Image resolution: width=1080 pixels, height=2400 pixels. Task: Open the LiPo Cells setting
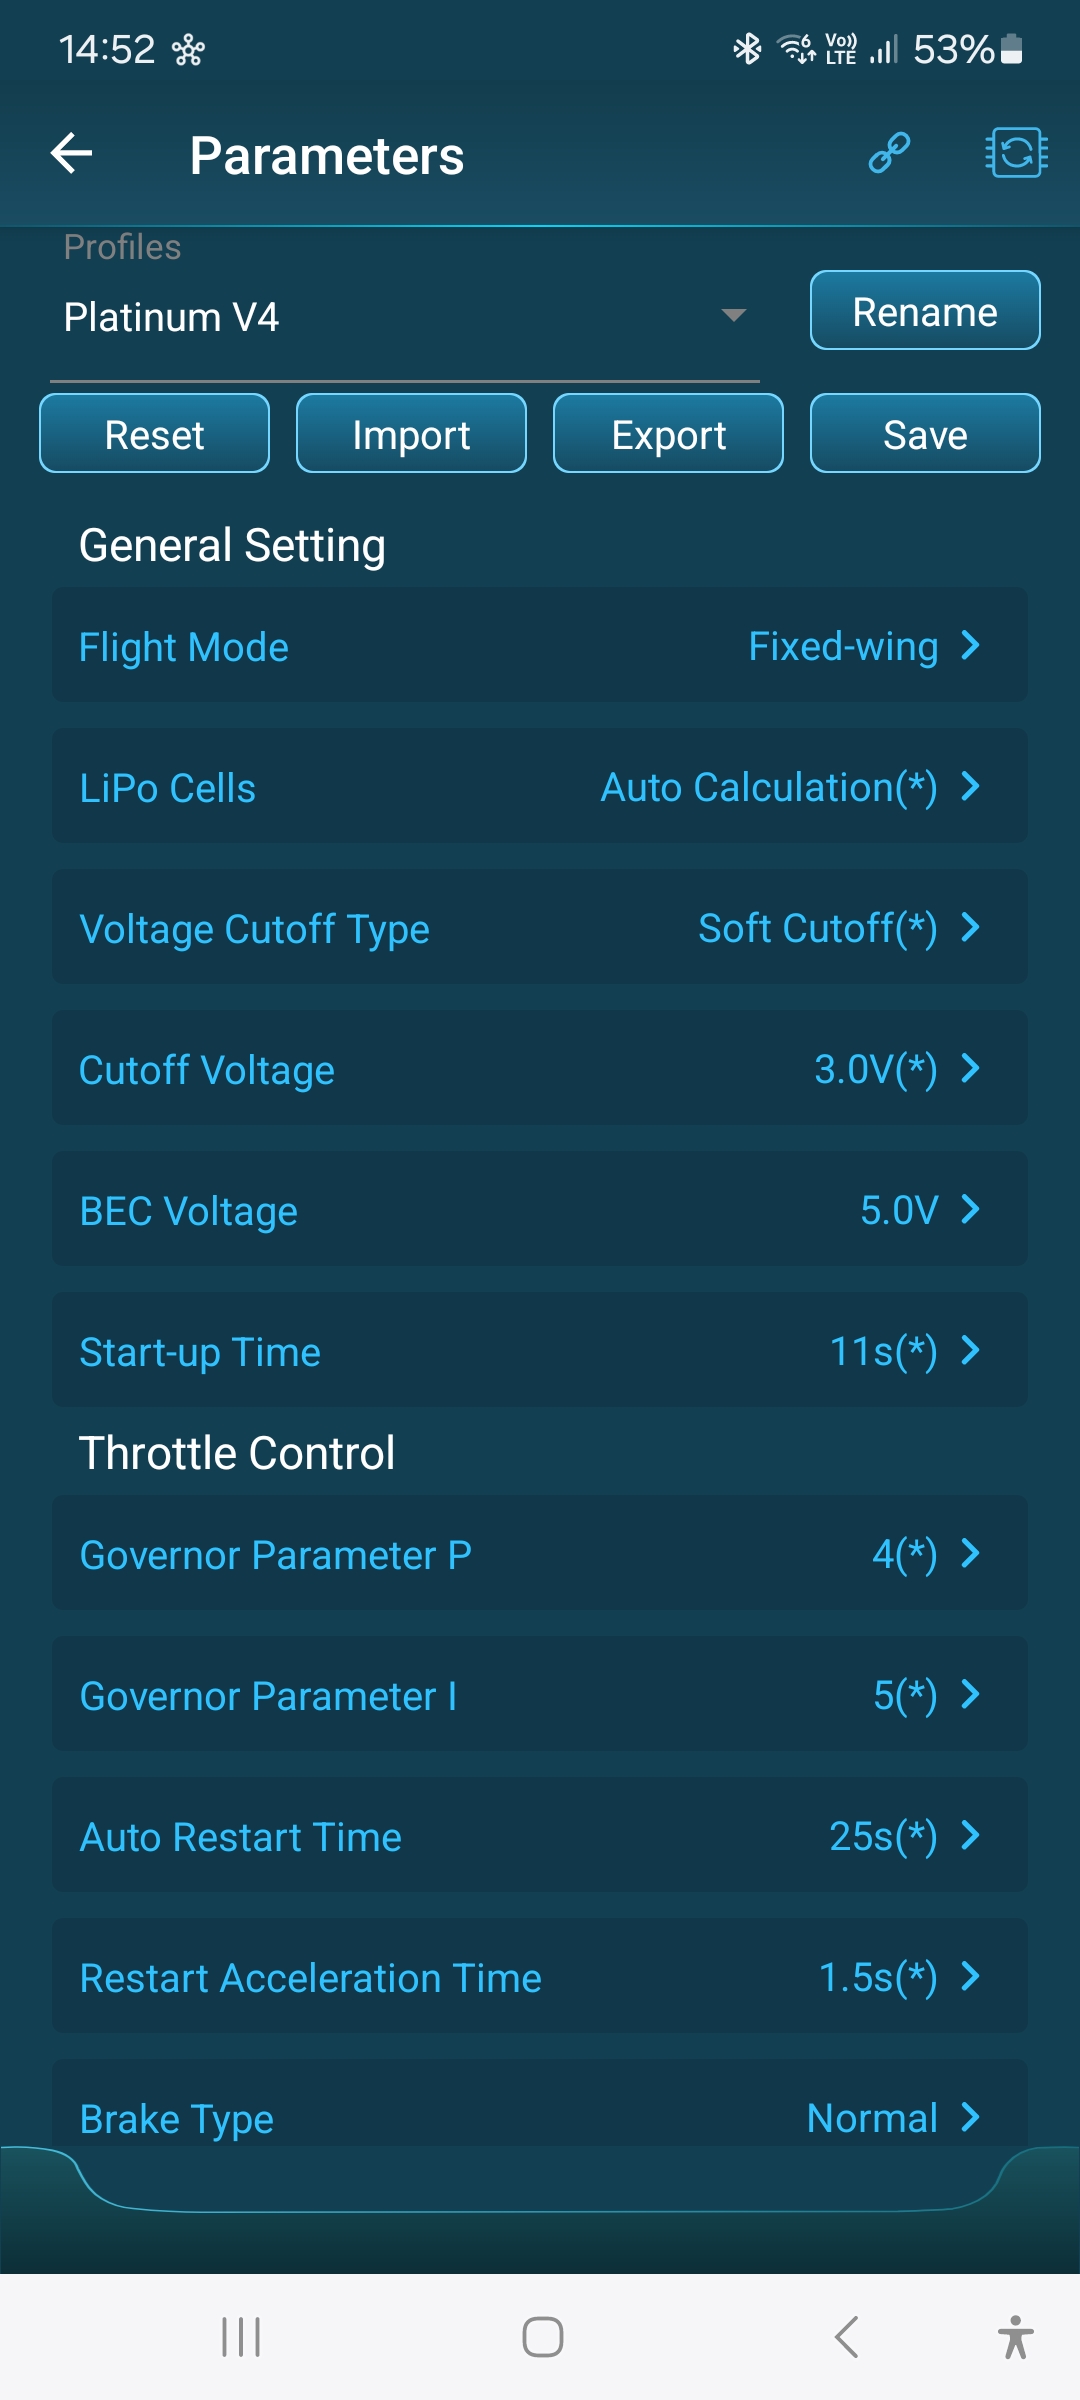click(540, 787)
